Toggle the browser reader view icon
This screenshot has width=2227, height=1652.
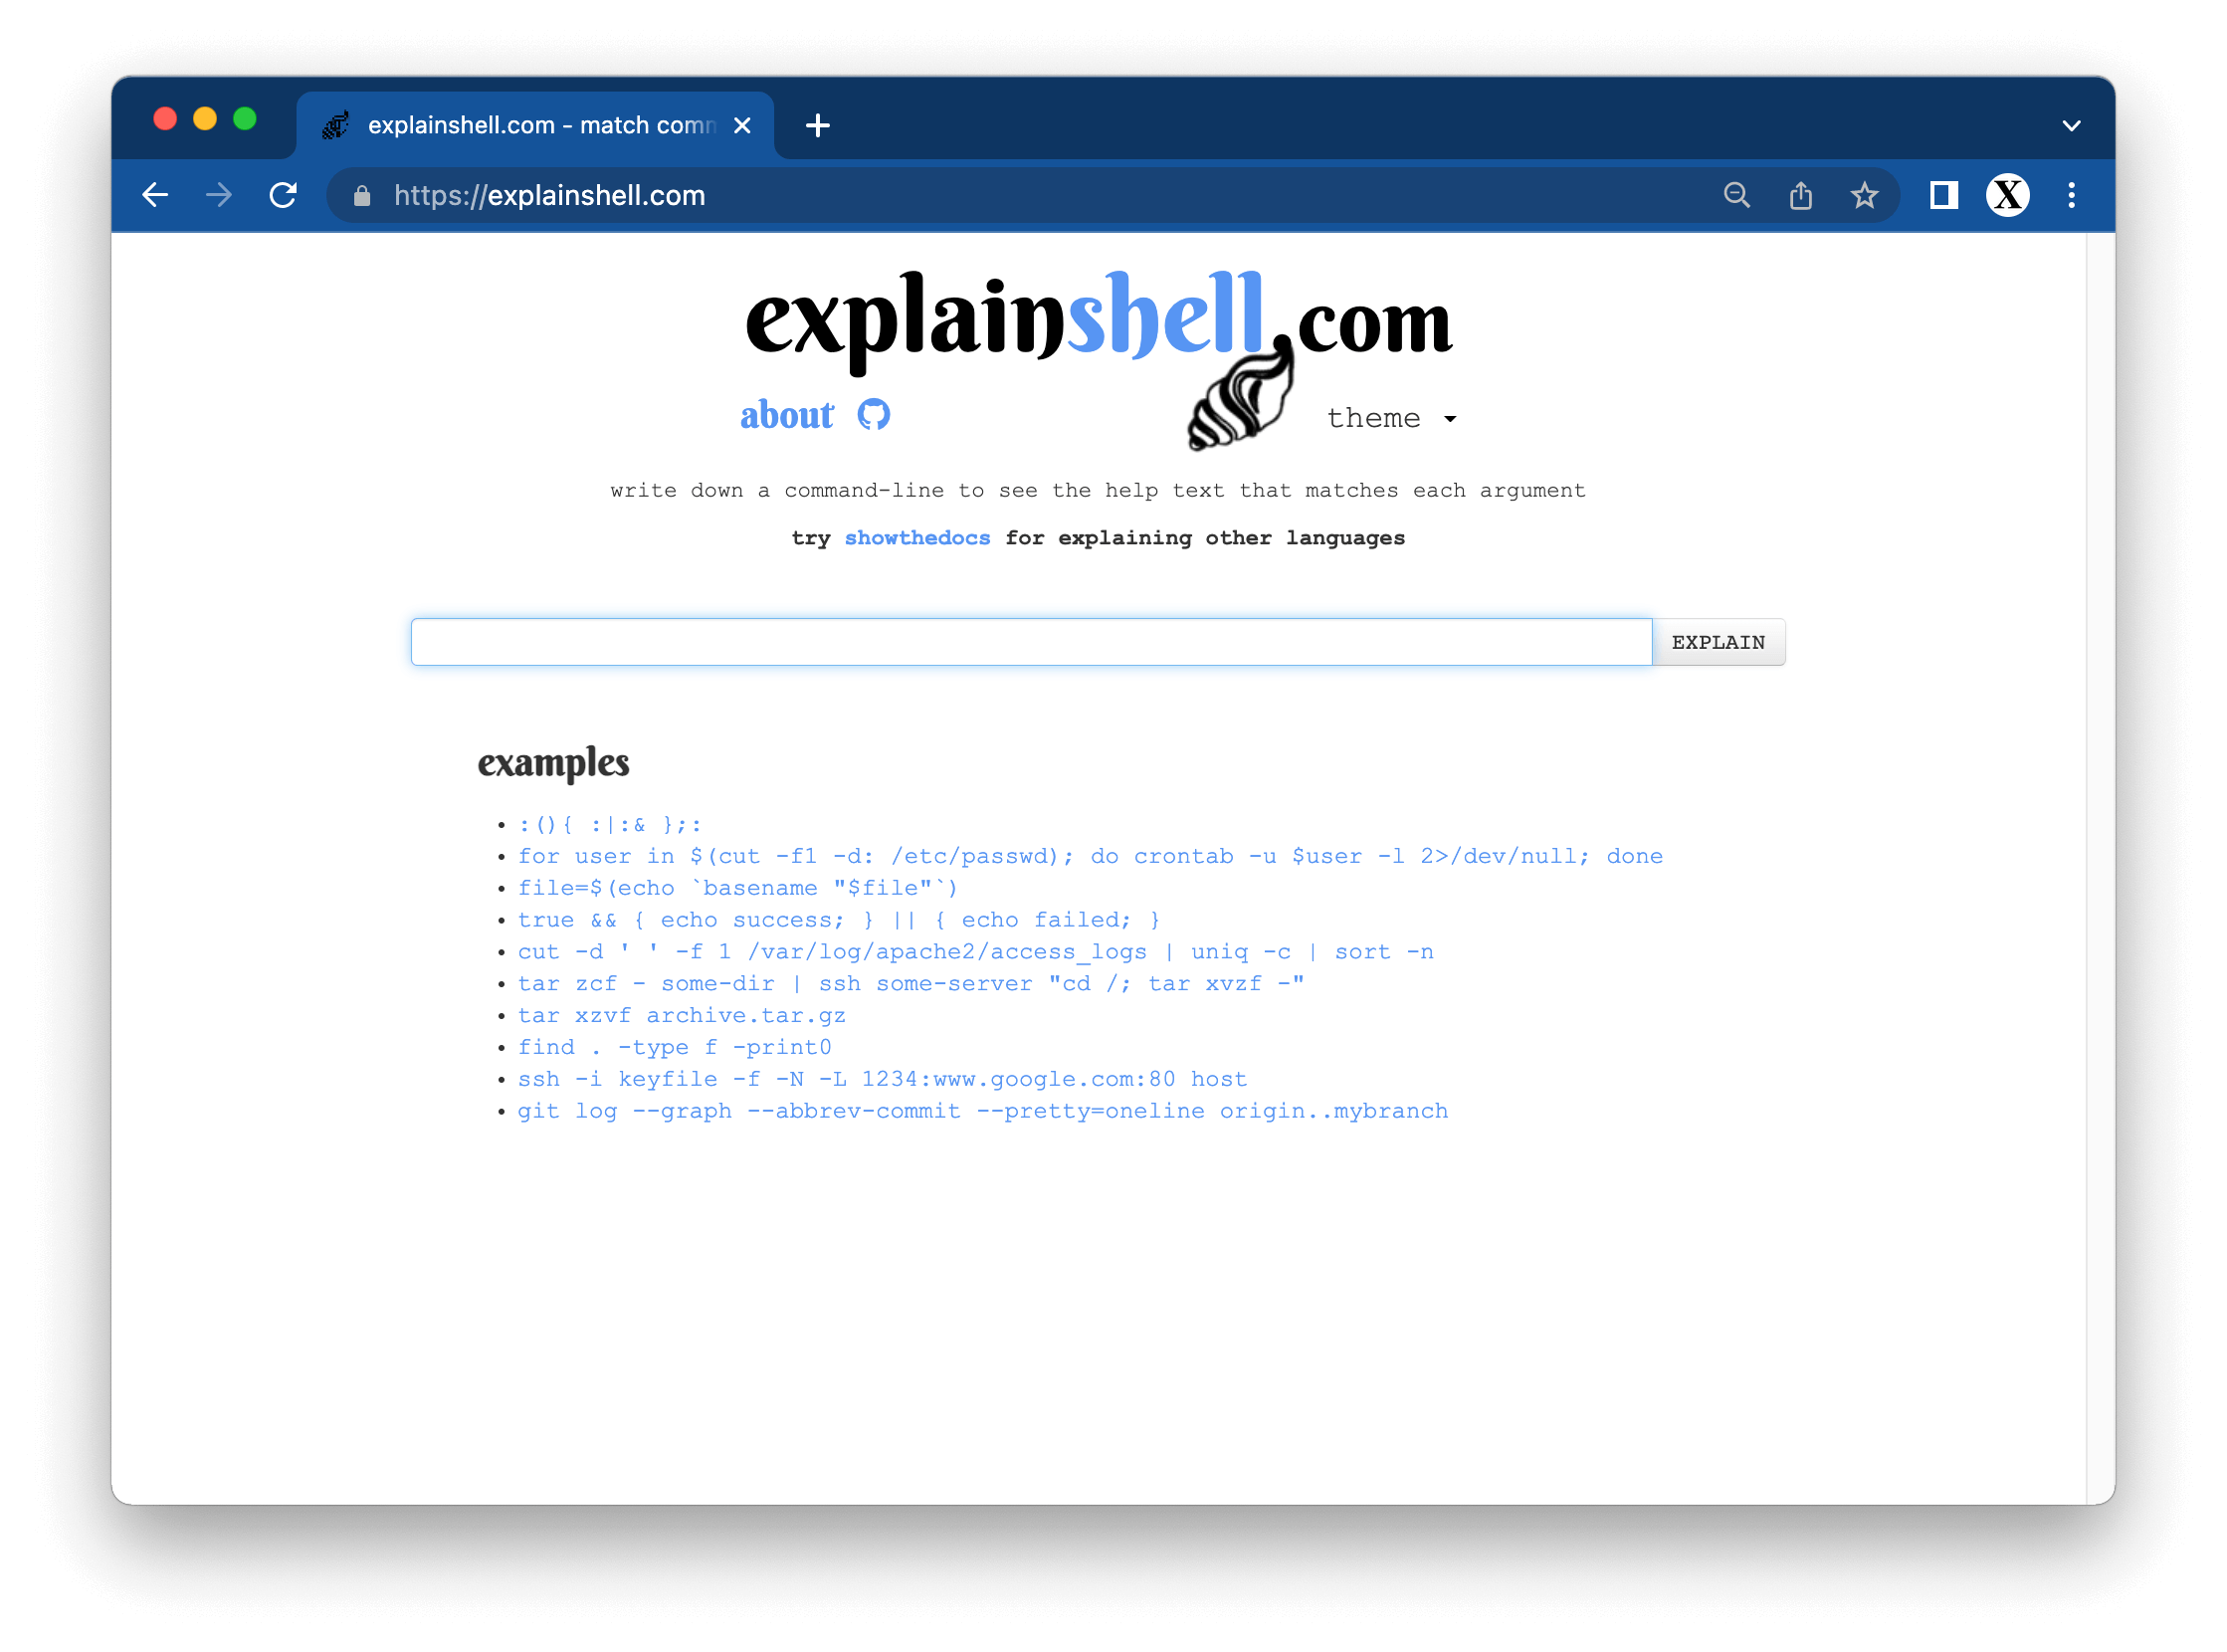click(1944, 194)
